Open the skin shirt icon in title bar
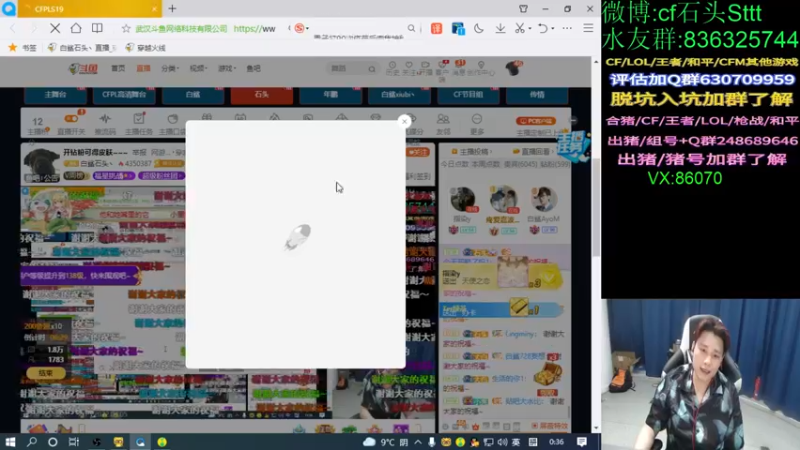 coord(523,9)
